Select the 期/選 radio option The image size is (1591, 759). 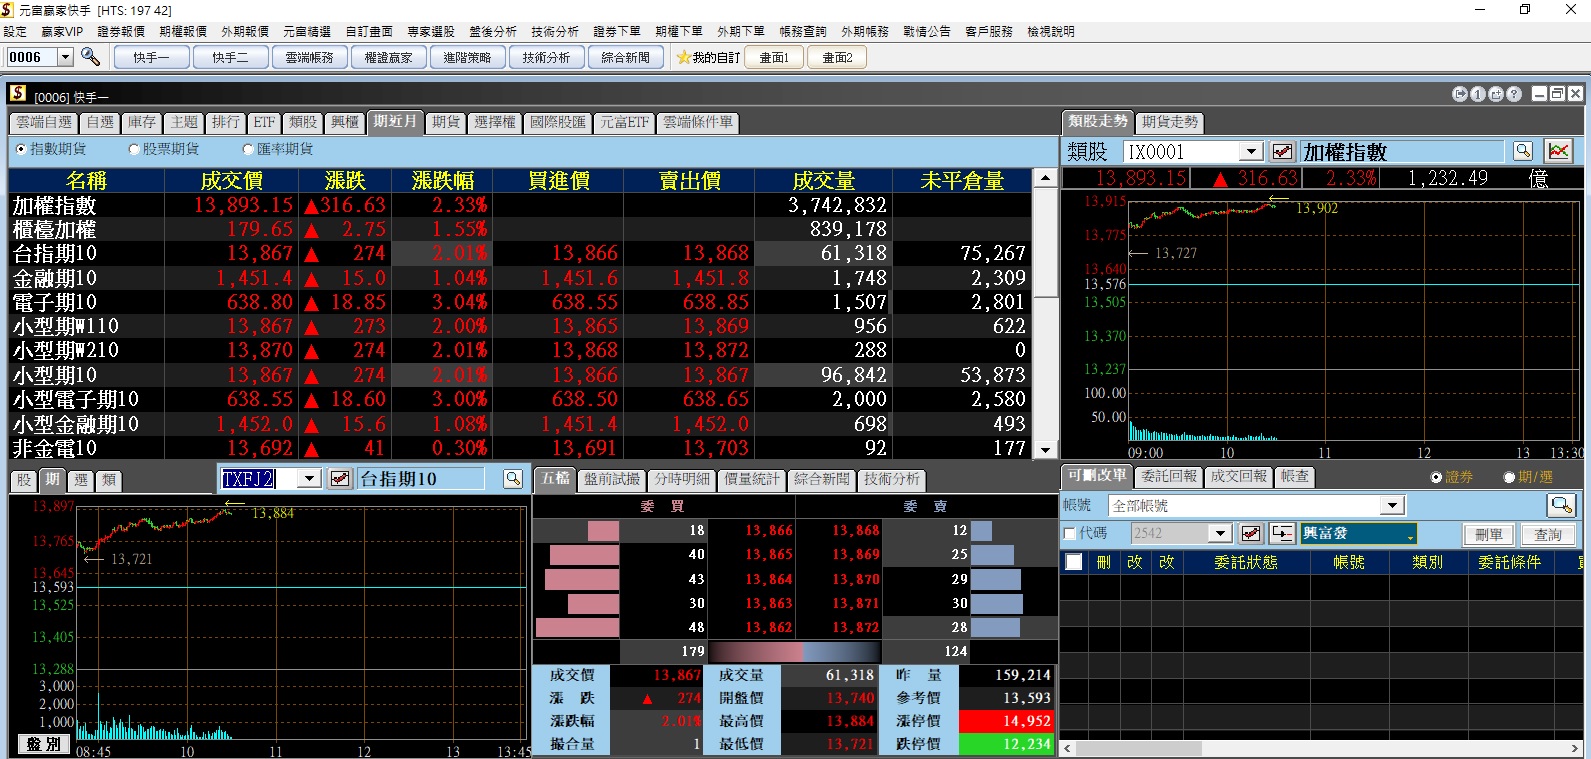coord(1509,478)
